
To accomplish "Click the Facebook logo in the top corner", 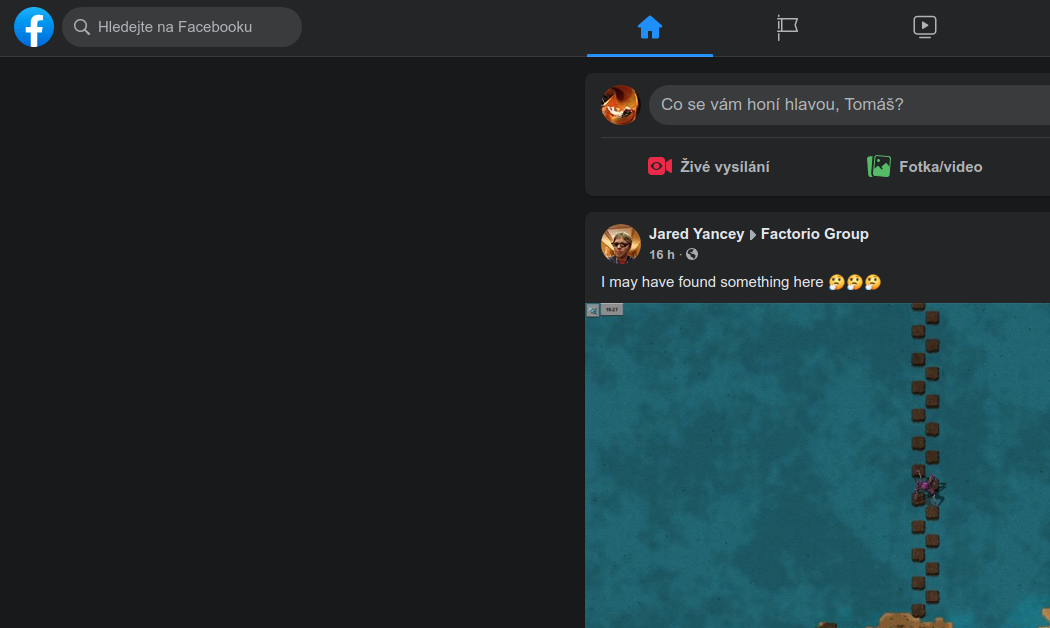I will (x=34, y=27).
